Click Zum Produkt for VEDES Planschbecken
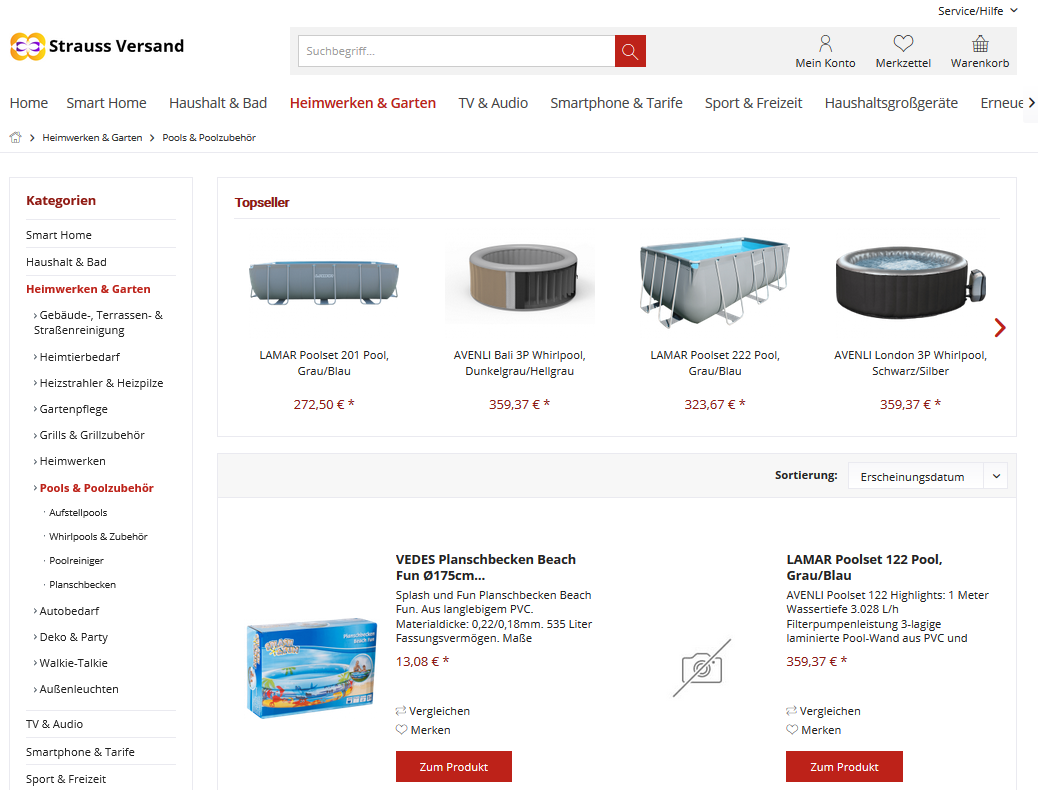The width and height of the screenshot is (1038, 790). [453, 766]
